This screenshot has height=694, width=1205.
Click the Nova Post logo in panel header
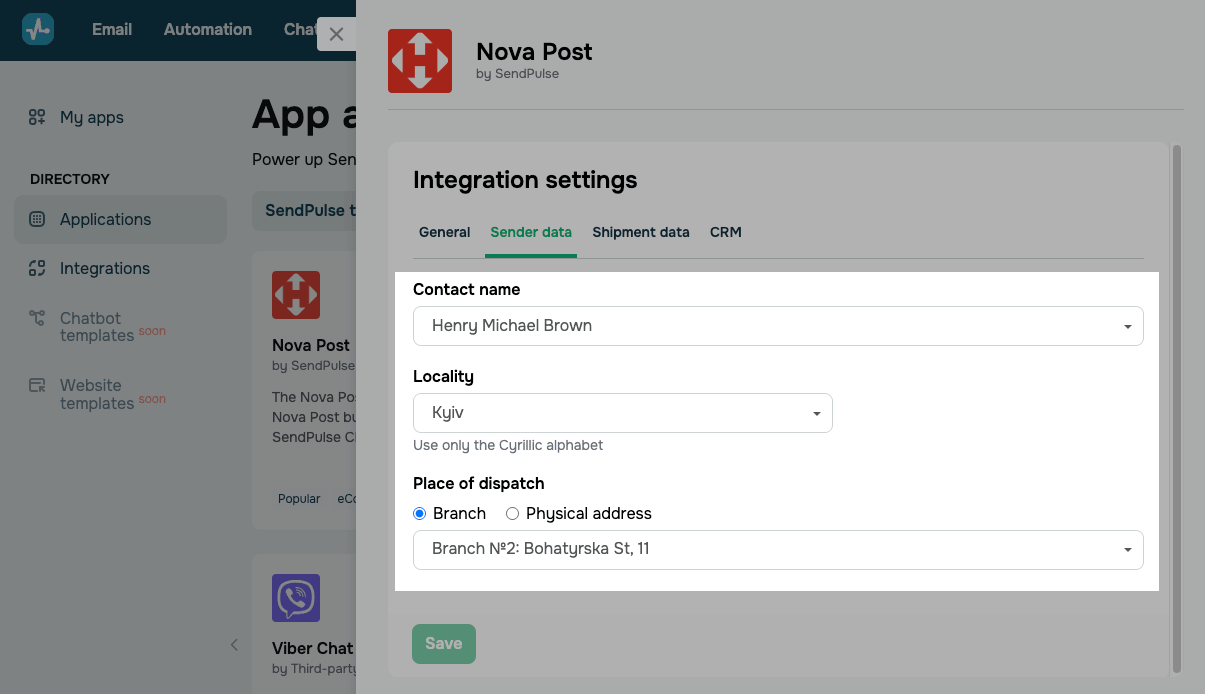pos(420,61)
